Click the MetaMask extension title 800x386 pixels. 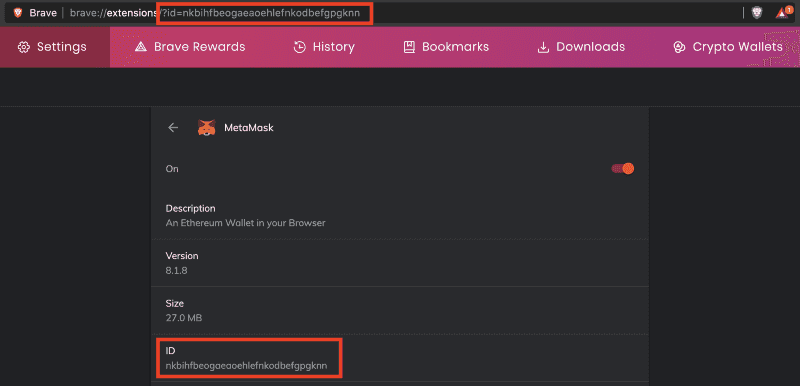[249, 127]
